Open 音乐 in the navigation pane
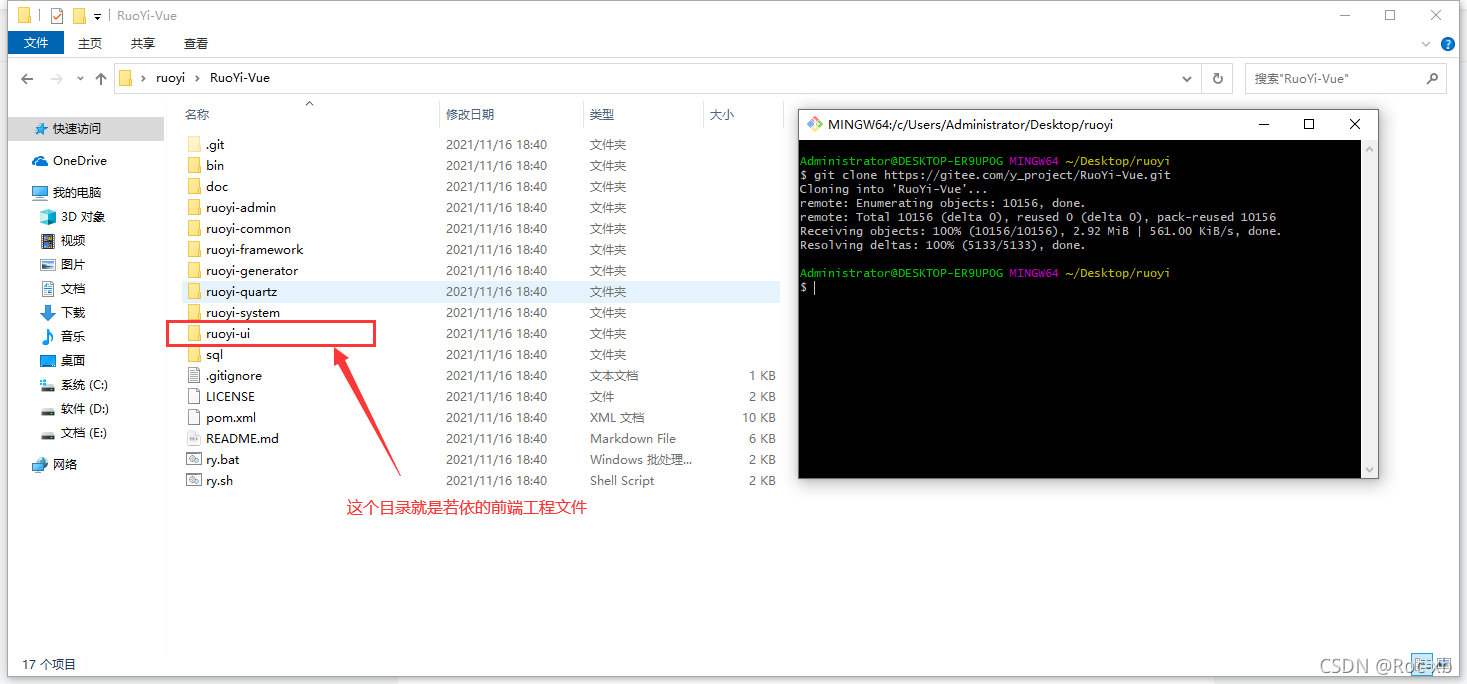 tap(73, 337)
